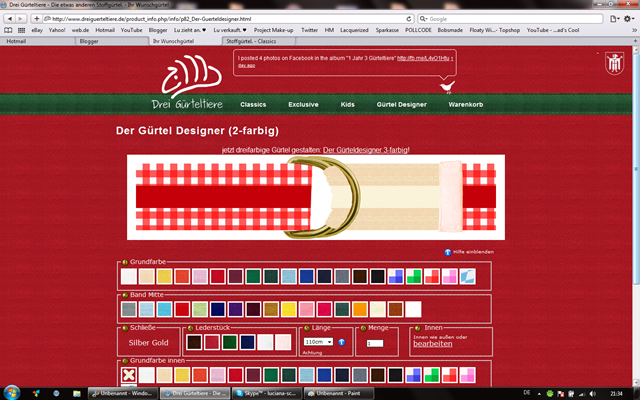Click the Windows Start orb

(x=11, y=393)
